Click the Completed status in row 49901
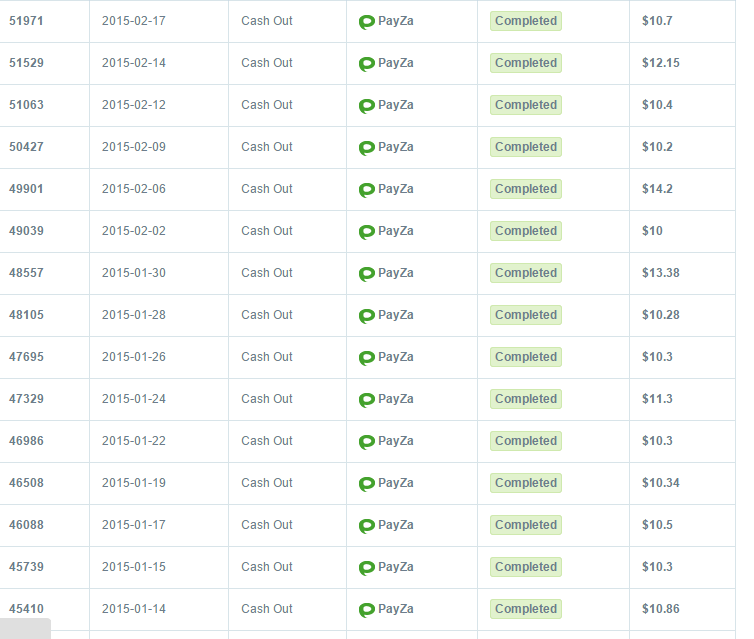This screenshot has width=754, height=639. tap(525, 189)
